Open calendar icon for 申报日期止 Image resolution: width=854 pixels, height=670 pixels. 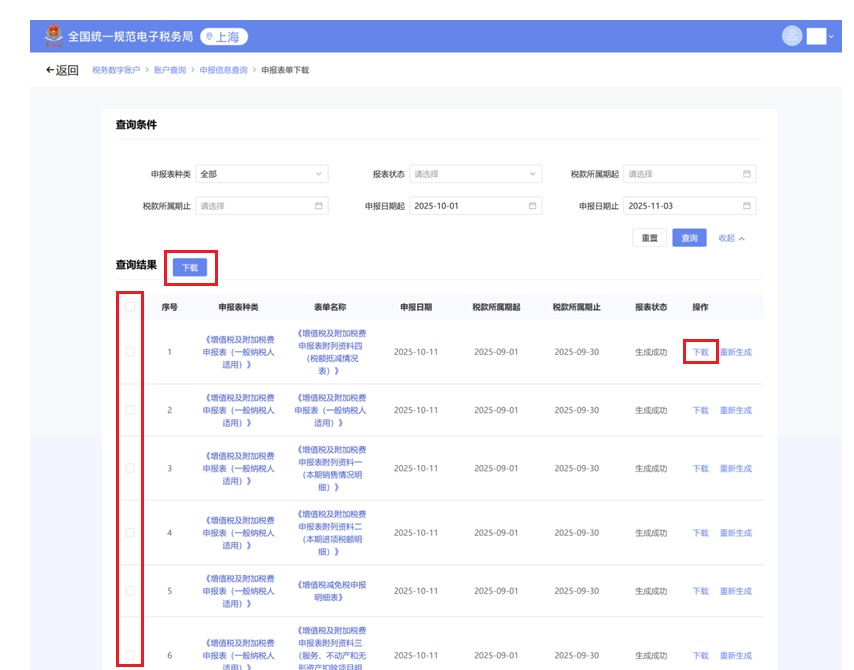(746, 206)
